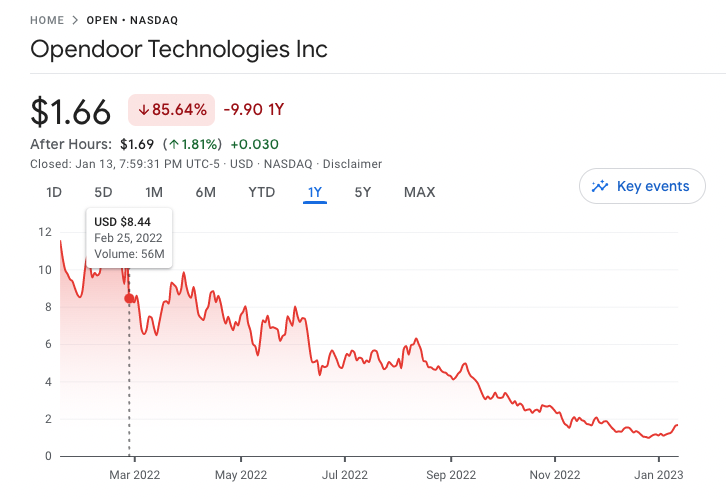Open the Disclaimer link
This screenshot has height=499, width=726.
click(351, 164)
